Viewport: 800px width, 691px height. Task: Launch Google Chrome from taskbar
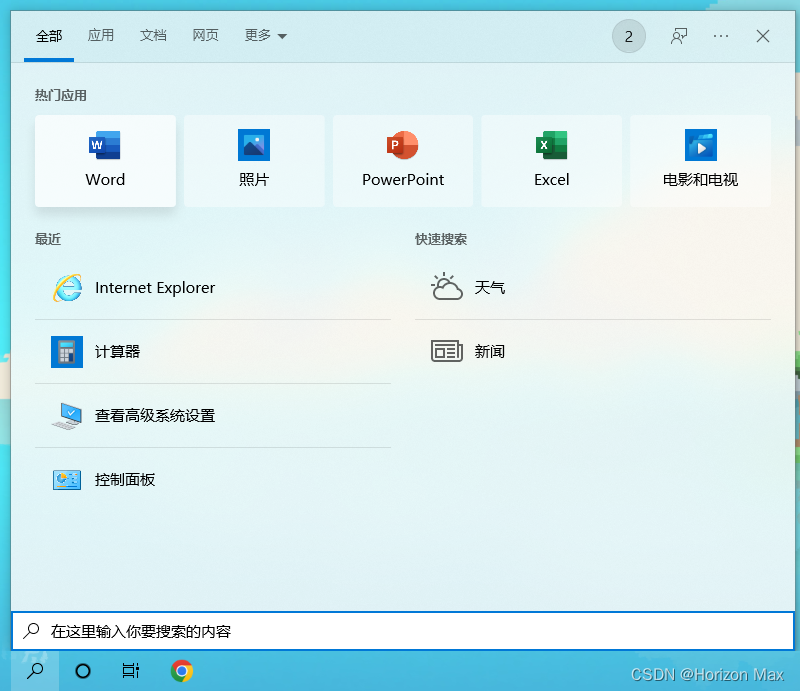(x=182, y=671)
